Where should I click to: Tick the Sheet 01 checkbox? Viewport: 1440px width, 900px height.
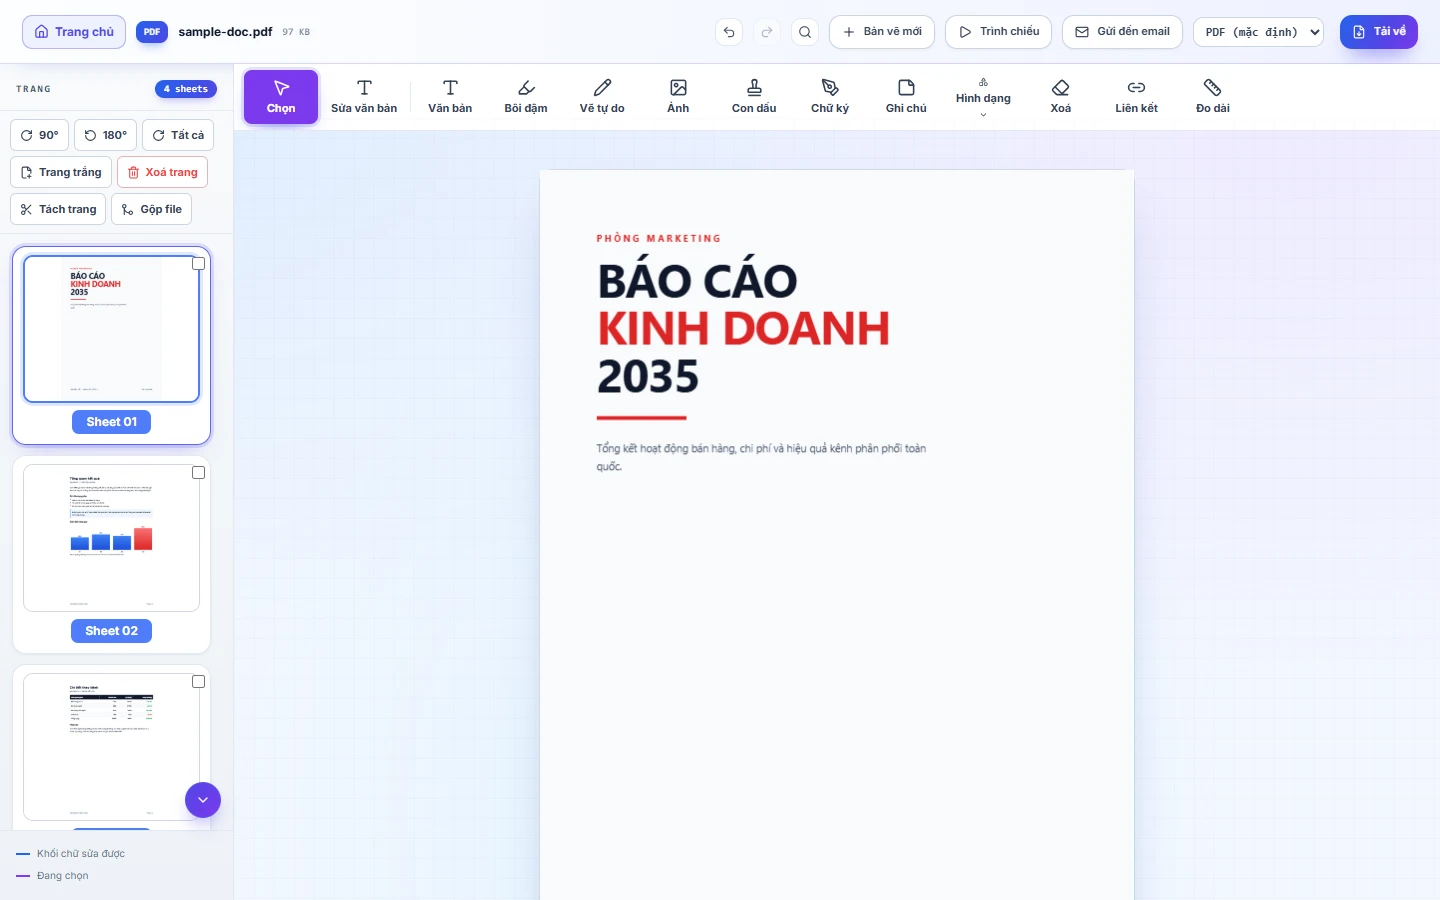pos(198,264)
